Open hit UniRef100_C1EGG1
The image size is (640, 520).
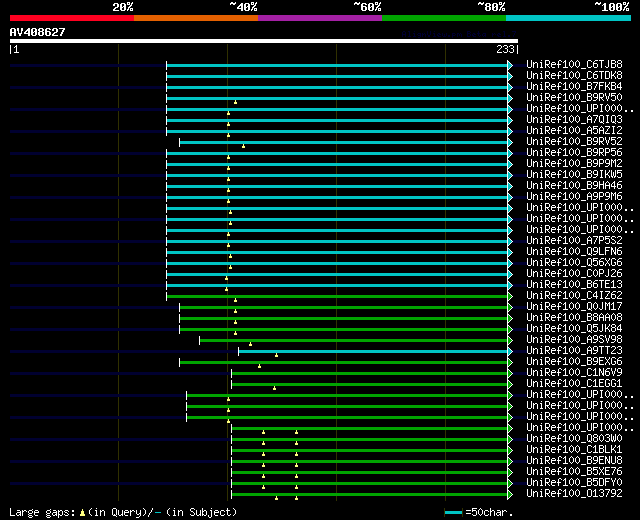574,384
